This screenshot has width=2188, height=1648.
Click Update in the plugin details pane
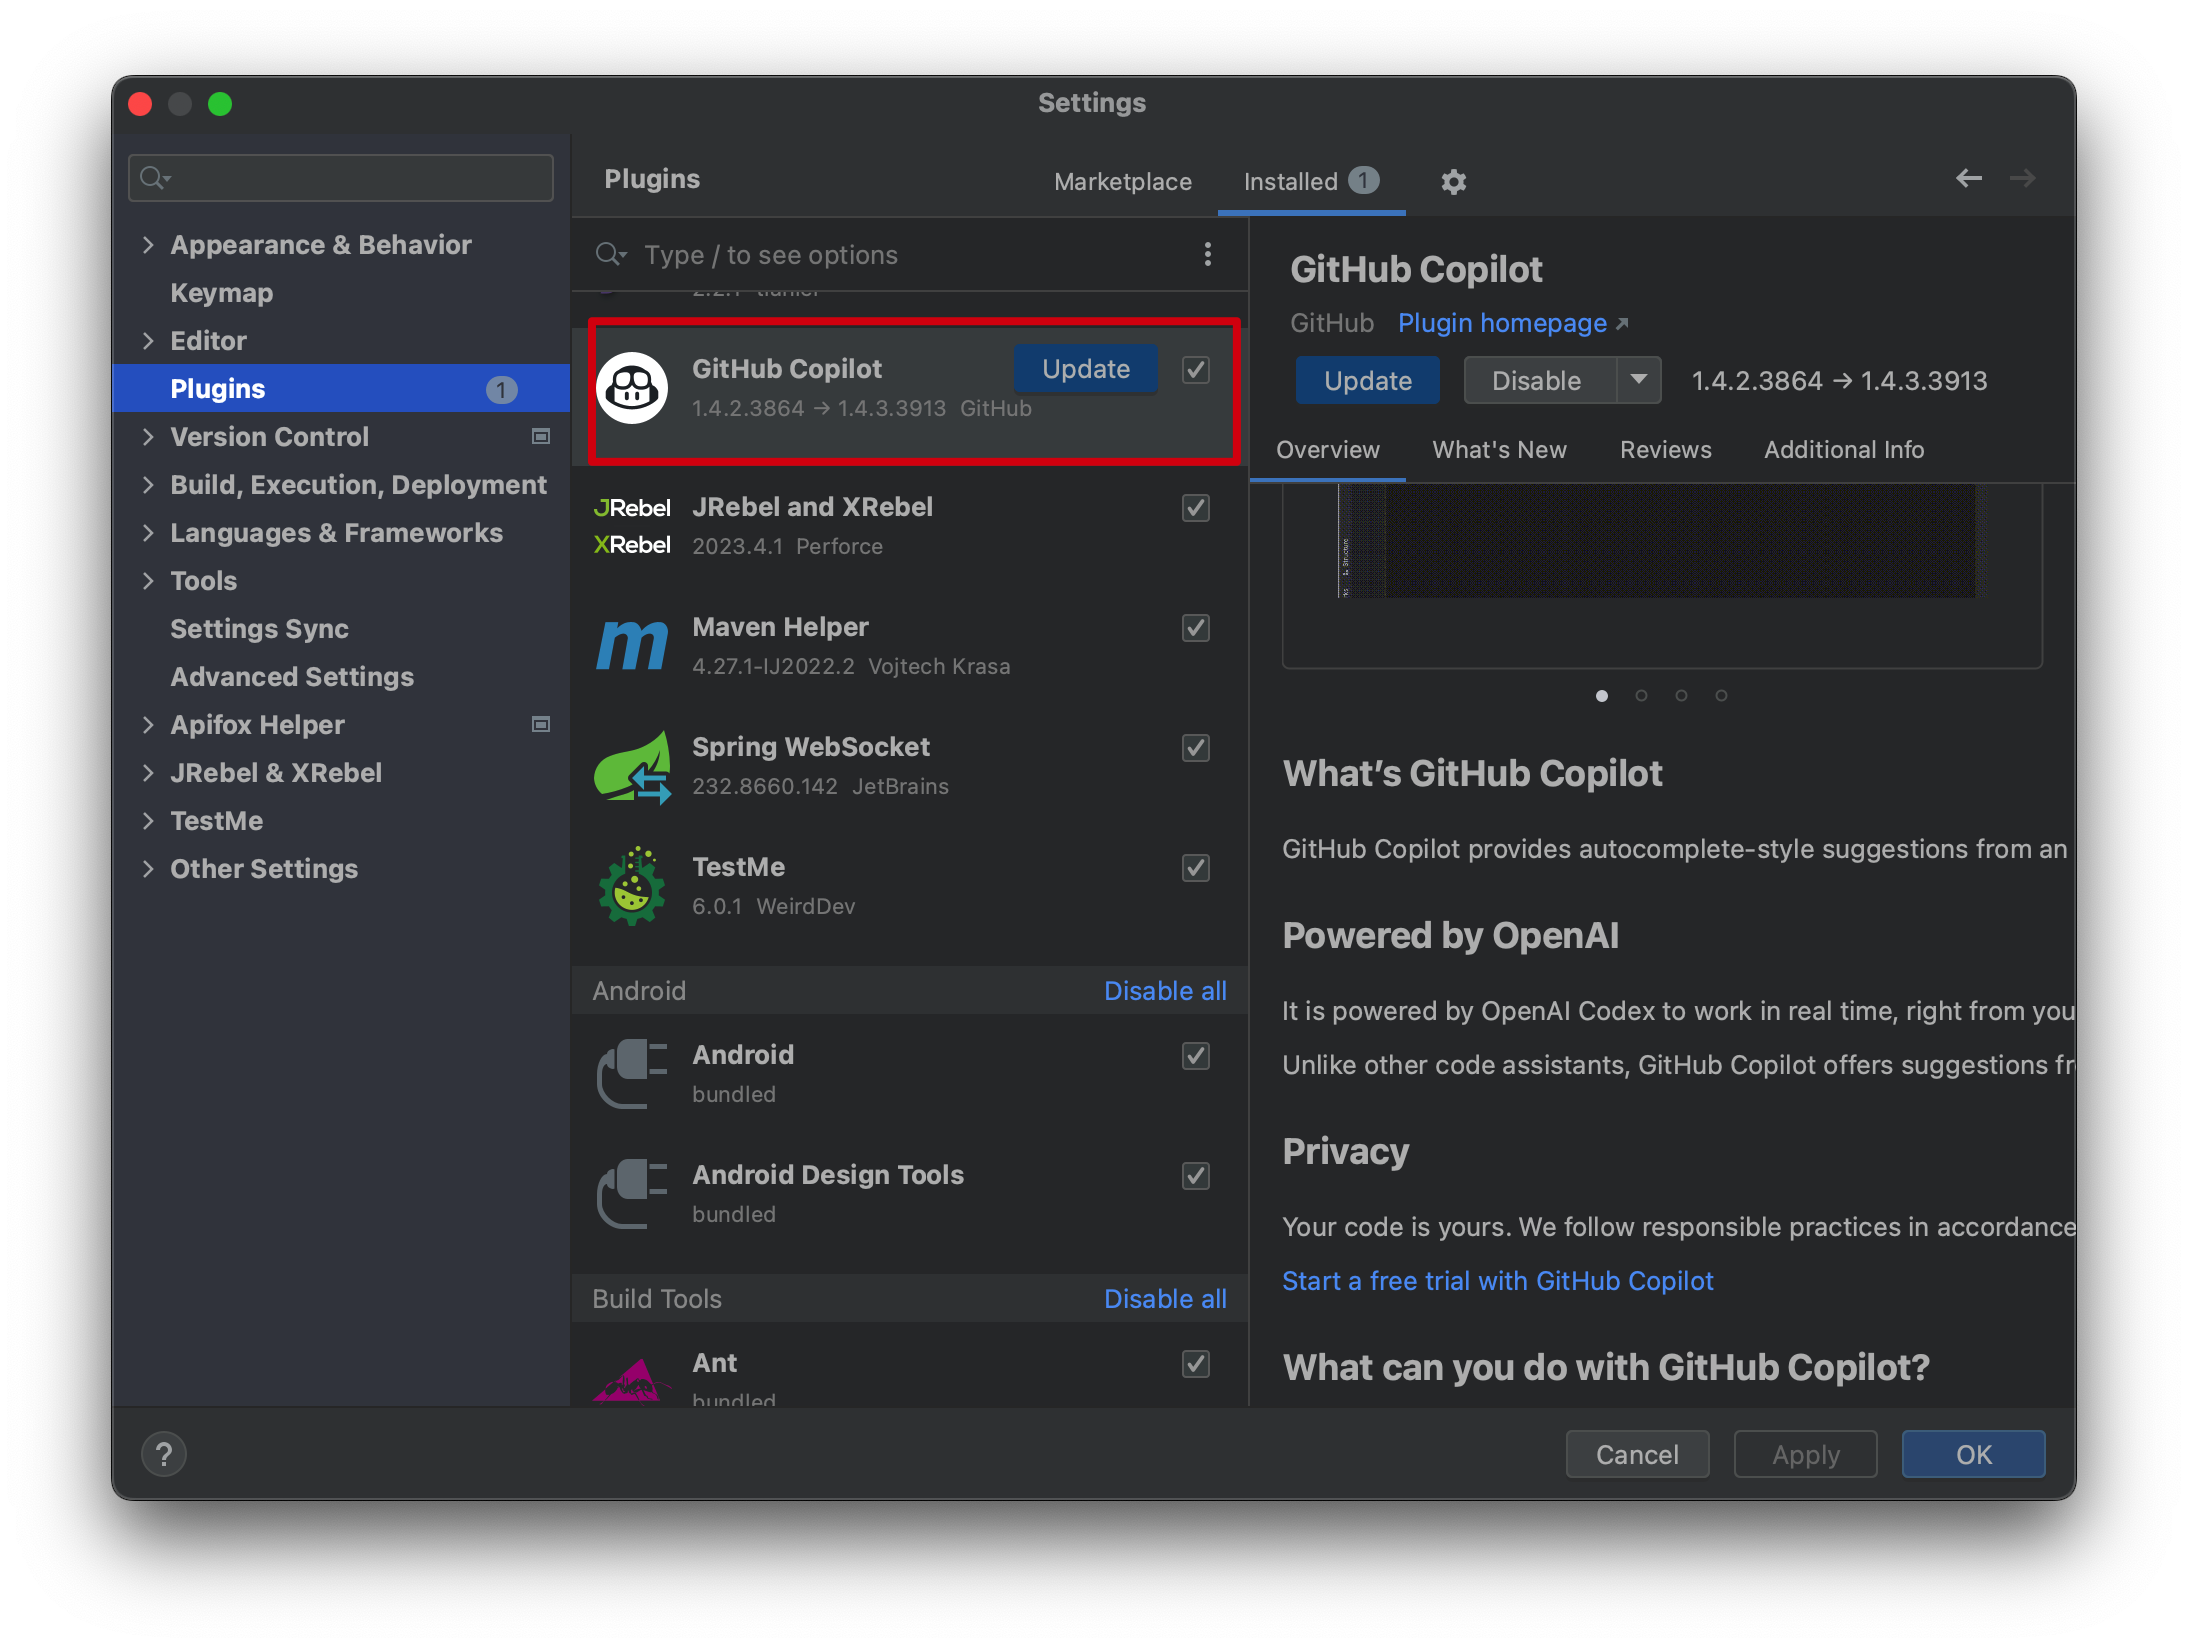coord(1367,380)
